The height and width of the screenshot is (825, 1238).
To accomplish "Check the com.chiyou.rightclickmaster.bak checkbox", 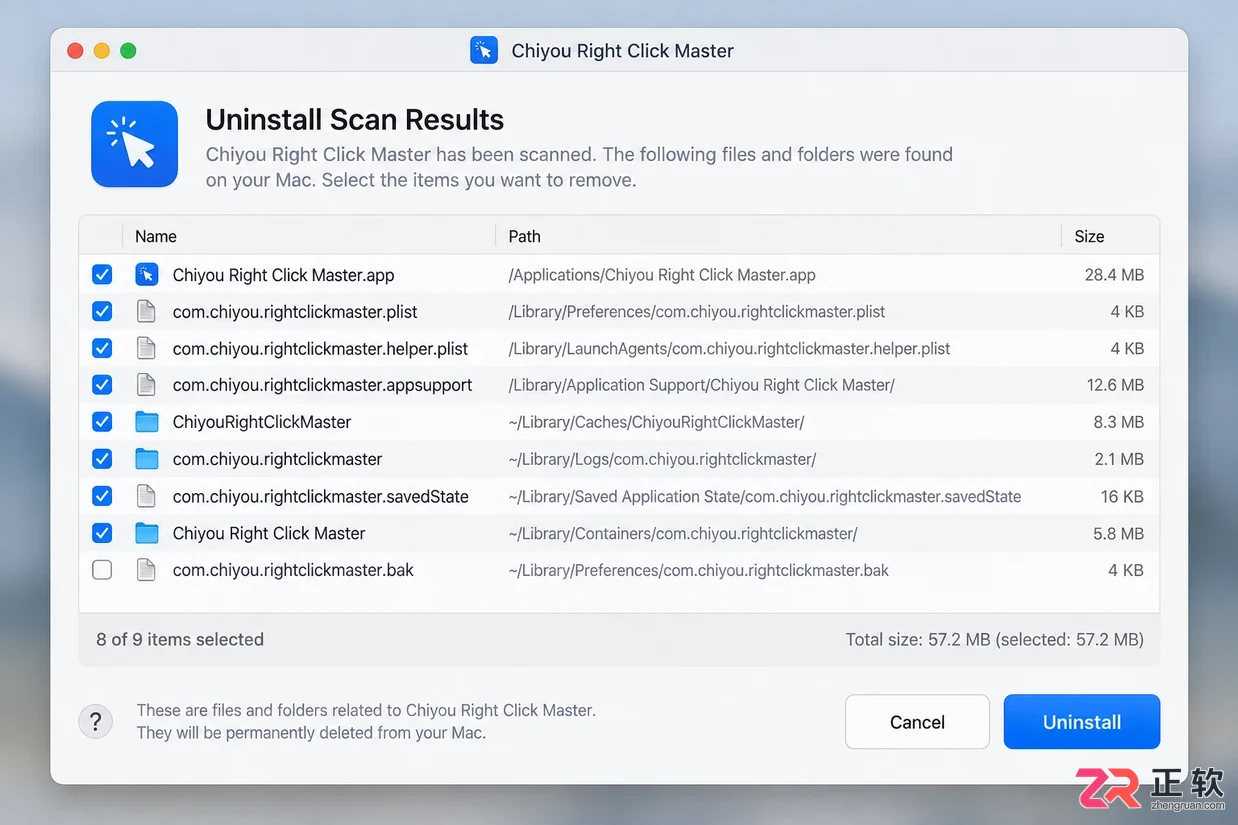I will pyautogui.click(x=102, y=570).
